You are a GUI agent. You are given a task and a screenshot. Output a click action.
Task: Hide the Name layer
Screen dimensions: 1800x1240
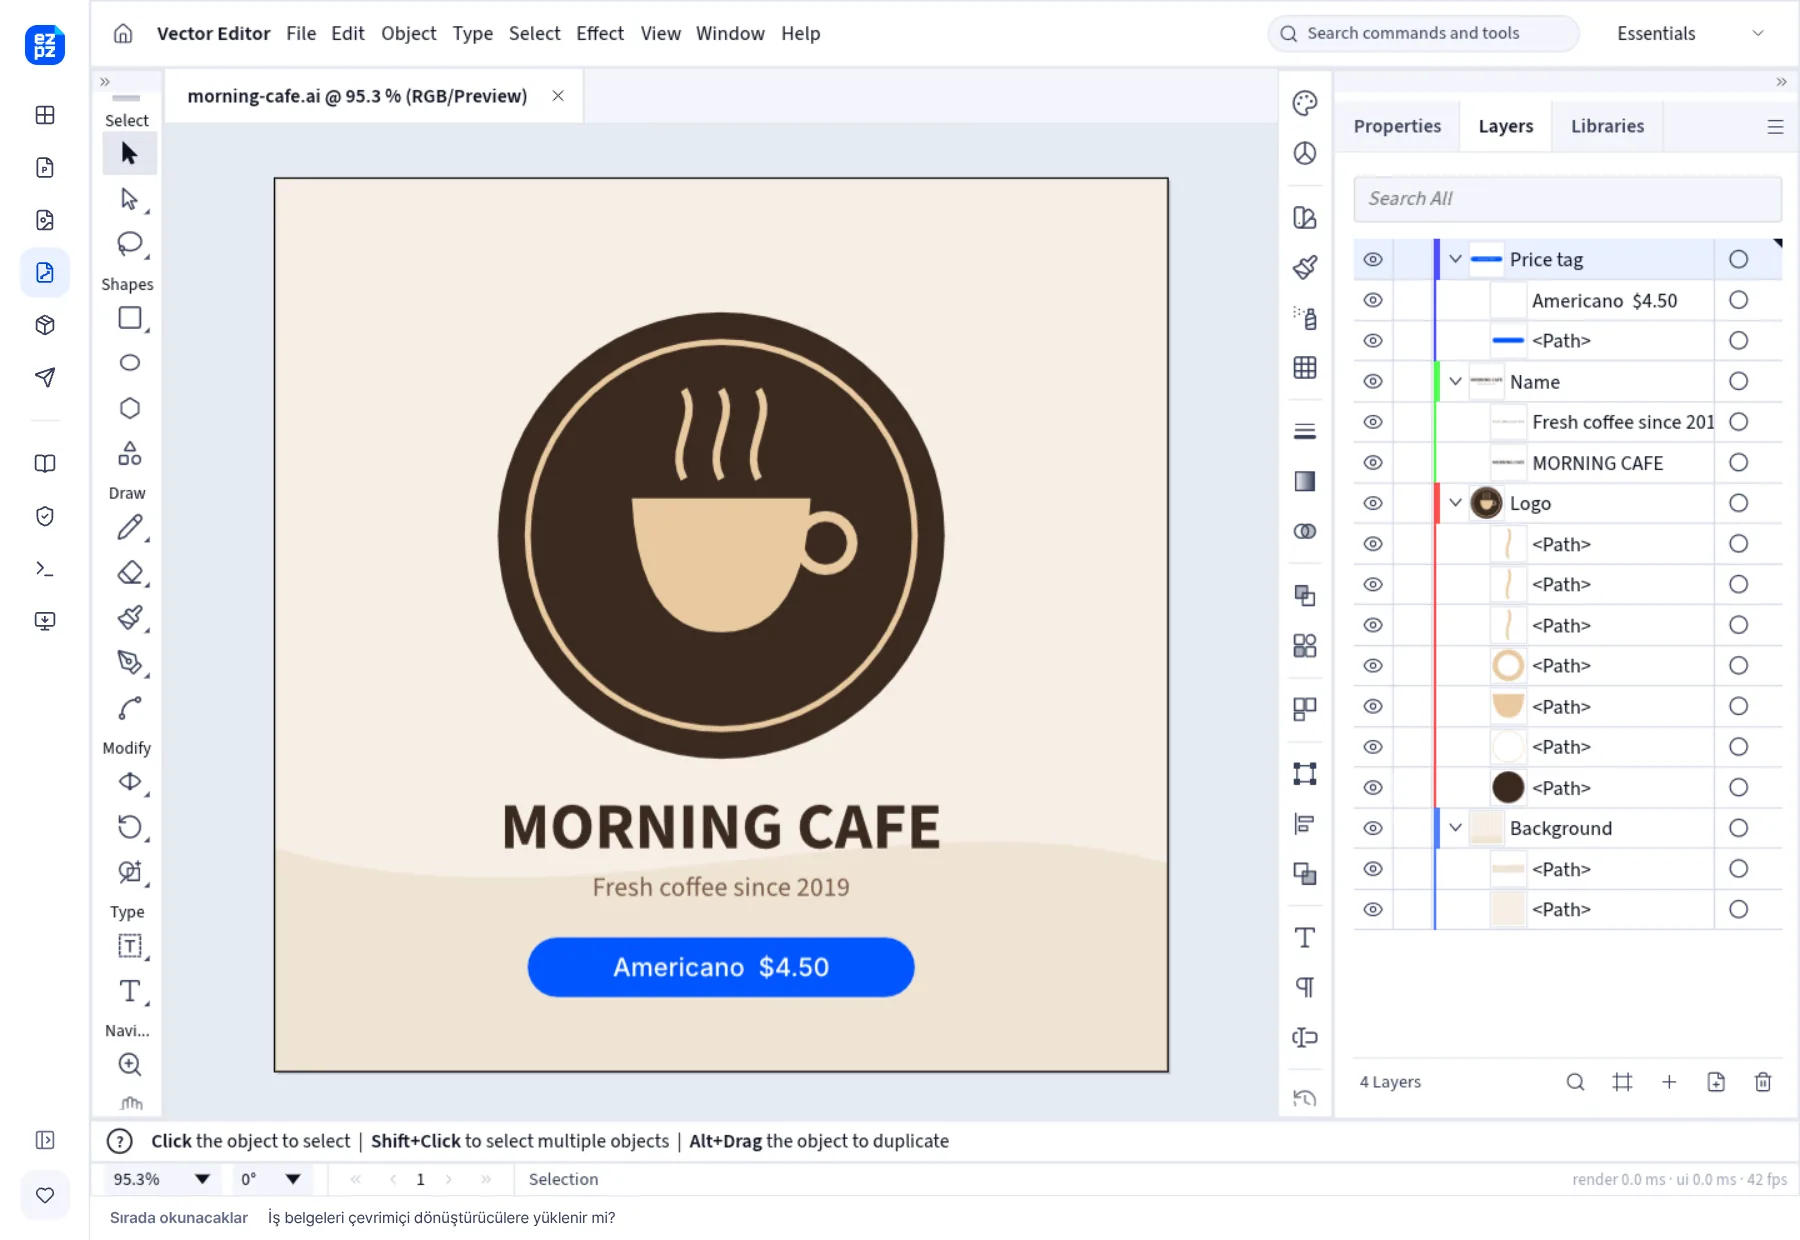pos(1373,381)
